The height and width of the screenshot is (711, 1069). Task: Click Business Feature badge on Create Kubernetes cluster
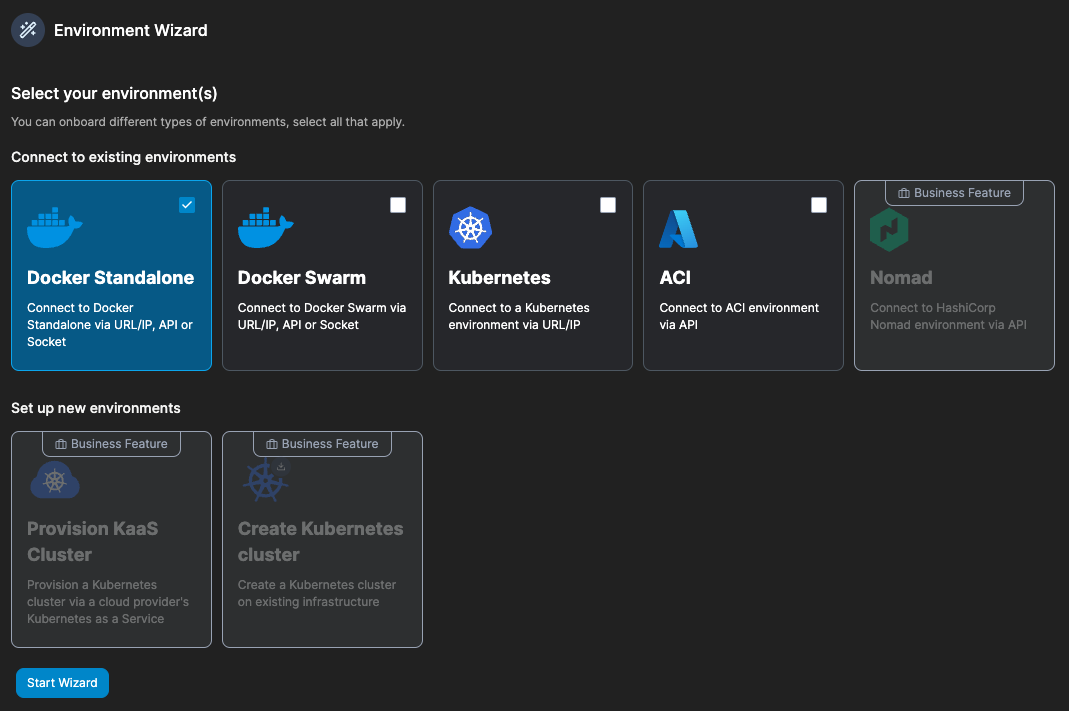(322, 443)
